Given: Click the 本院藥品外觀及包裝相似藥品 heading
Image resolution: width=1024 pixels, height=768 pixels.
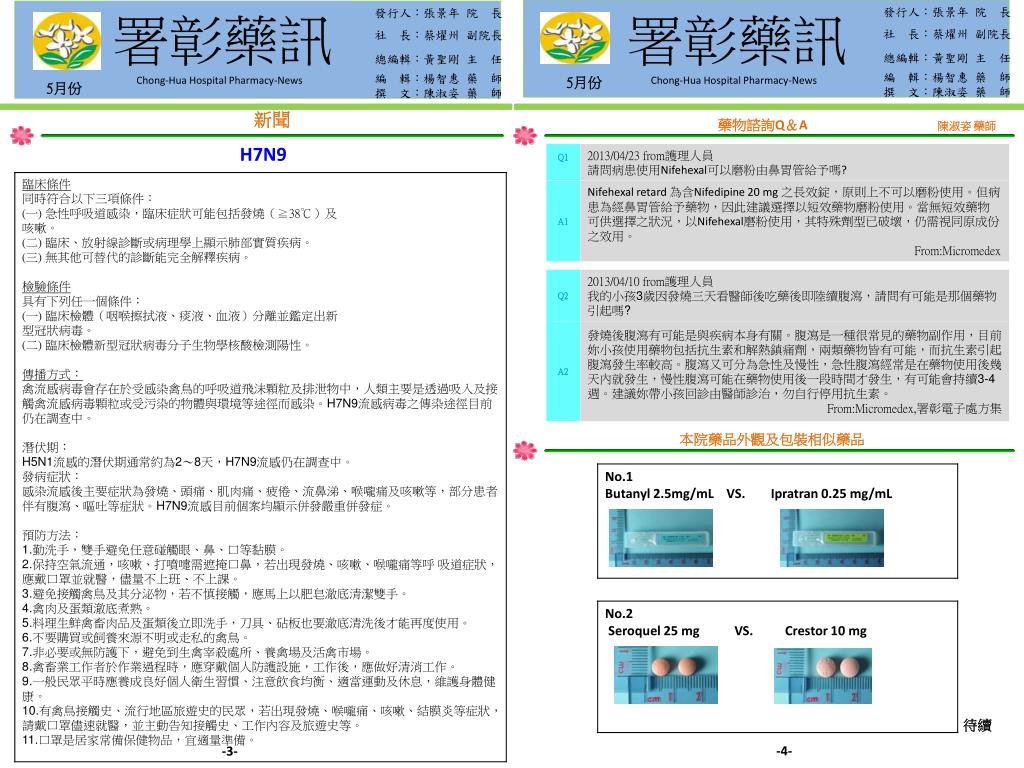Looking at the screenshot, I should click(x=771, y=440).
